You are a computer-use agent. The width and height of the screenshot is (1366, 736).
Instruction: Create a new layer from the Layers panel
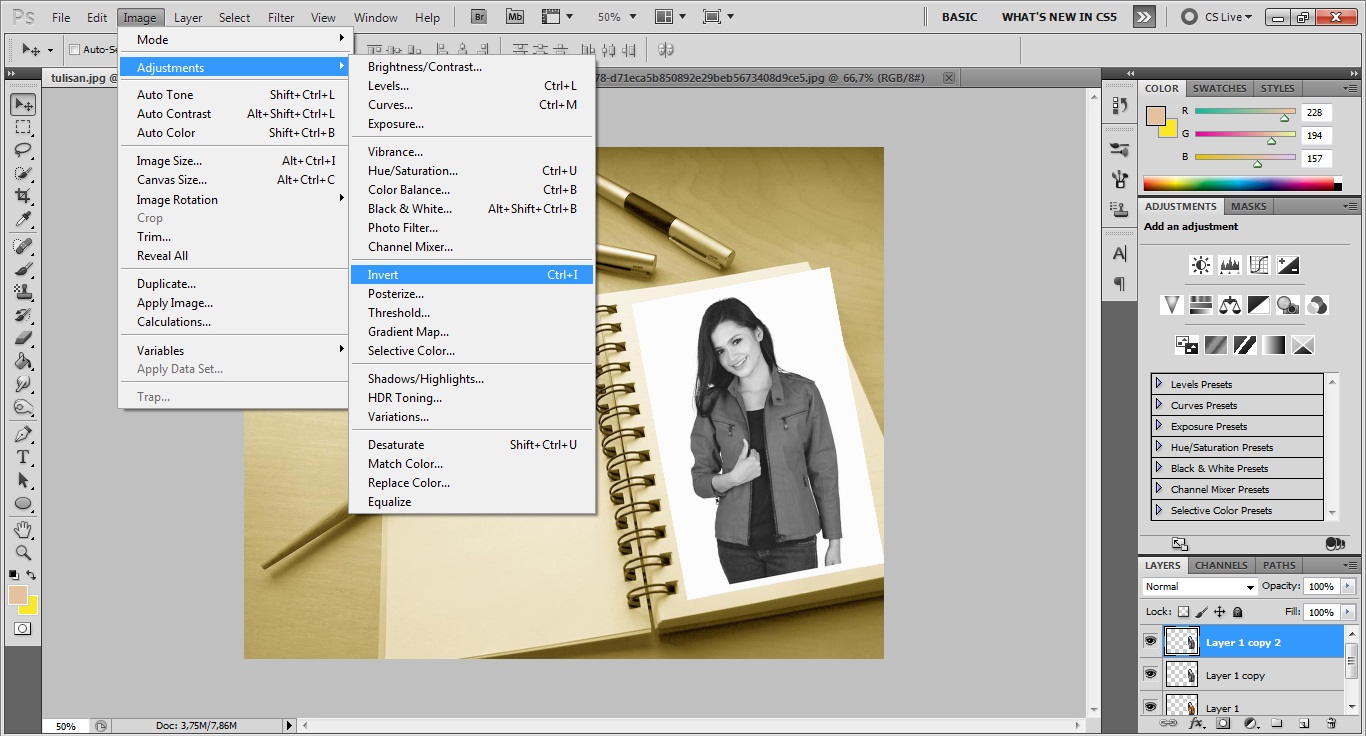click(1304, 723)
